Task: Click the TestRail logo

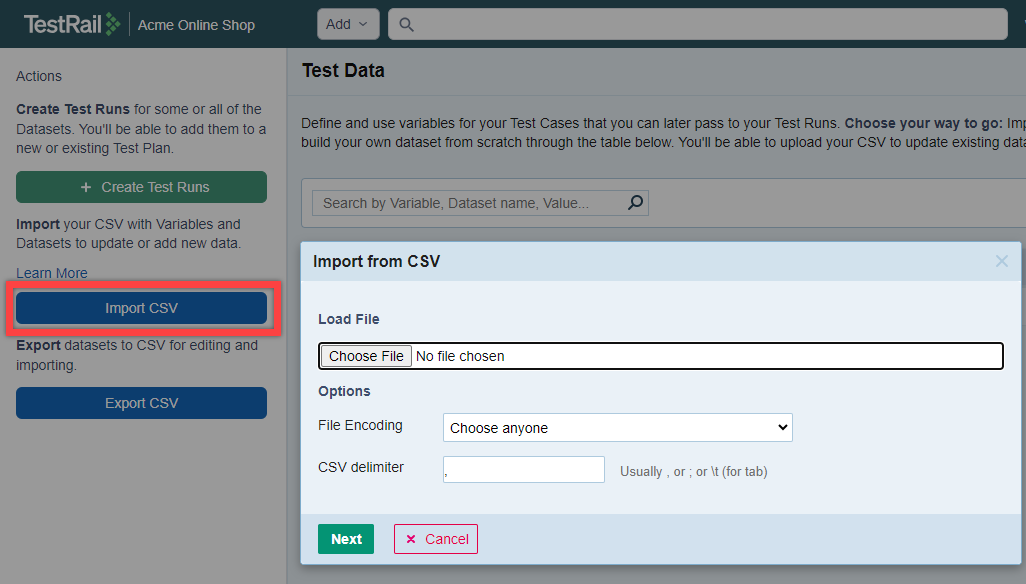Action: (71, 24)
